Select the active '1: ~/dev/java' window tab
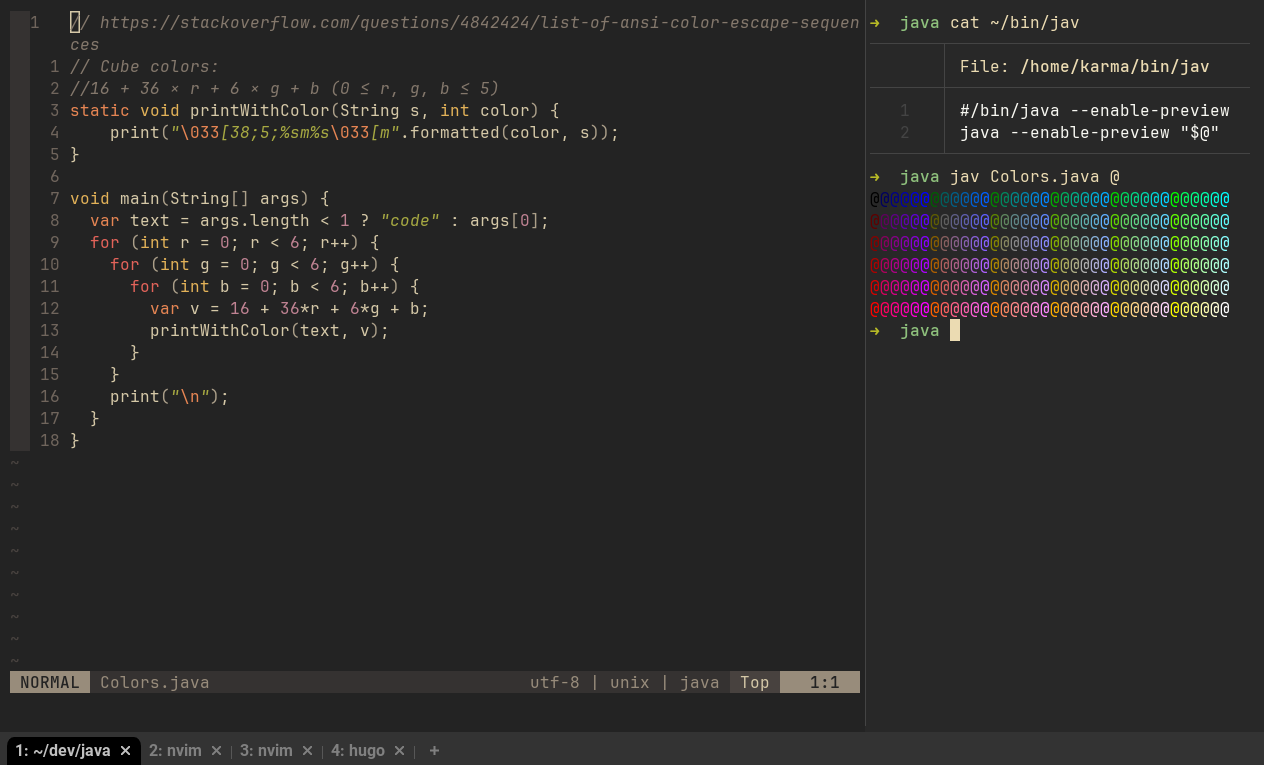The height and width of the screenshot is (765, 1264). [65, 750]
